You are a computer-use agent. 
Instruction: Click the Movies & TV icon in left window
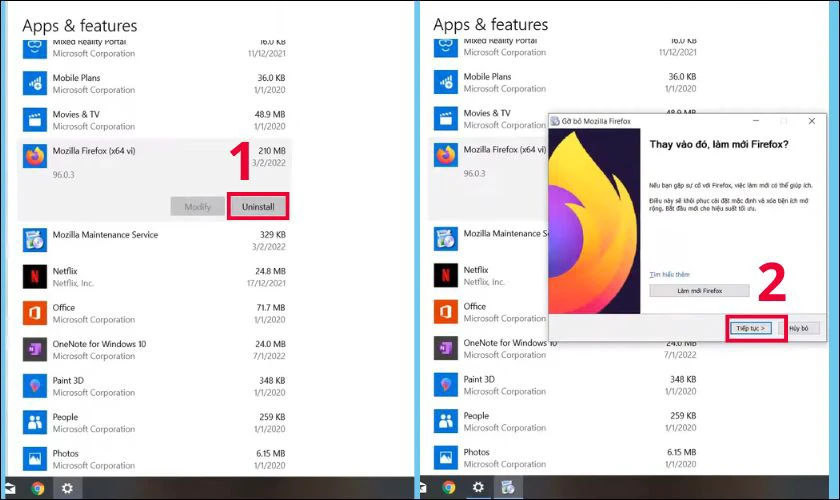pyautogui.click(x=35, y=120)
